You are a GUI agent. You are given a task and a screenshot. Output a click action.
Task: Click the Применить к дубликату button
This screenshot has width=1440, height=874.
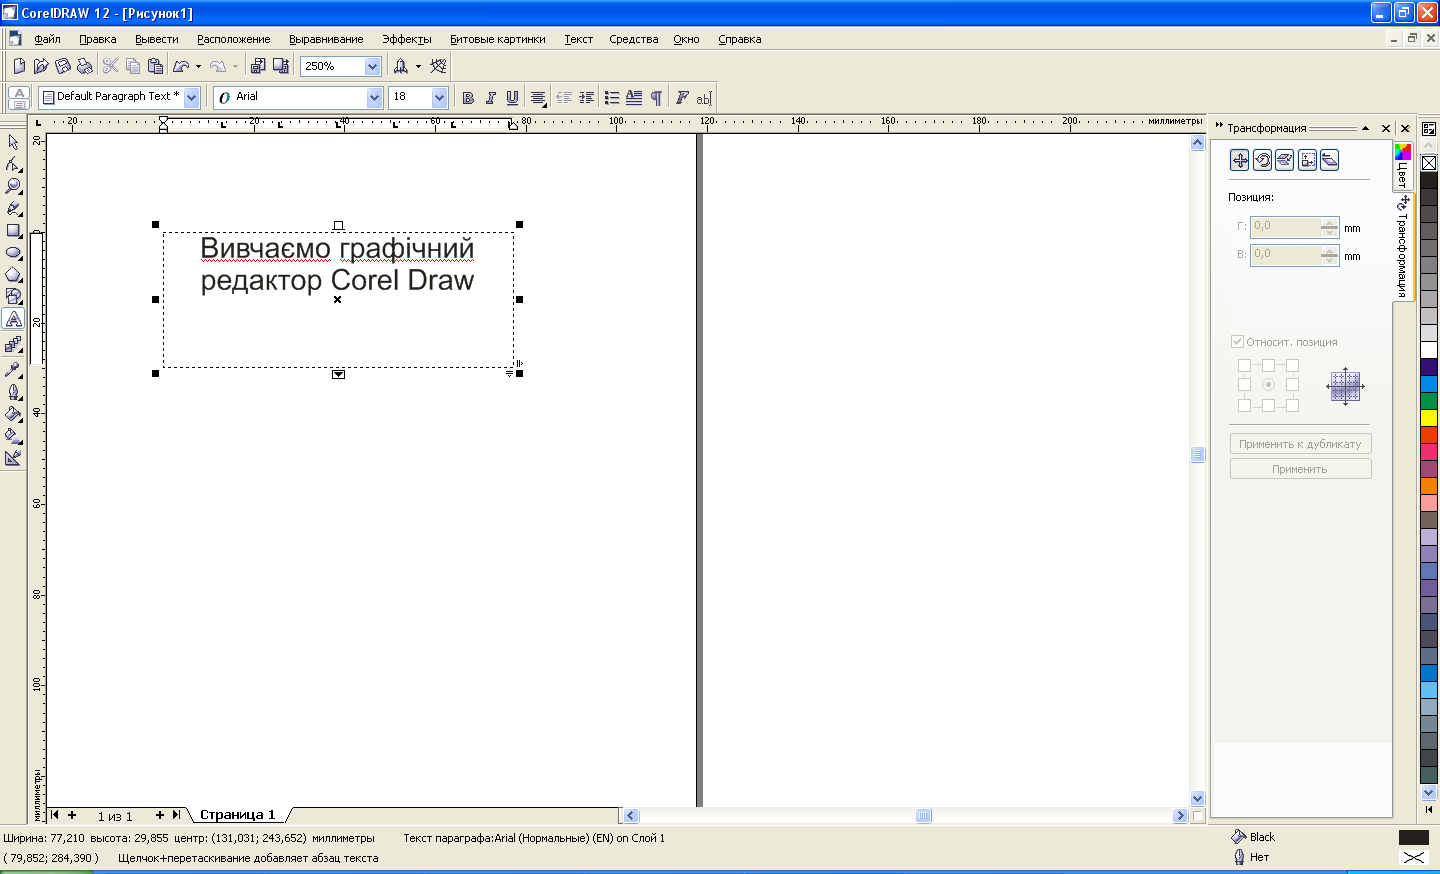click(1300, 444)
